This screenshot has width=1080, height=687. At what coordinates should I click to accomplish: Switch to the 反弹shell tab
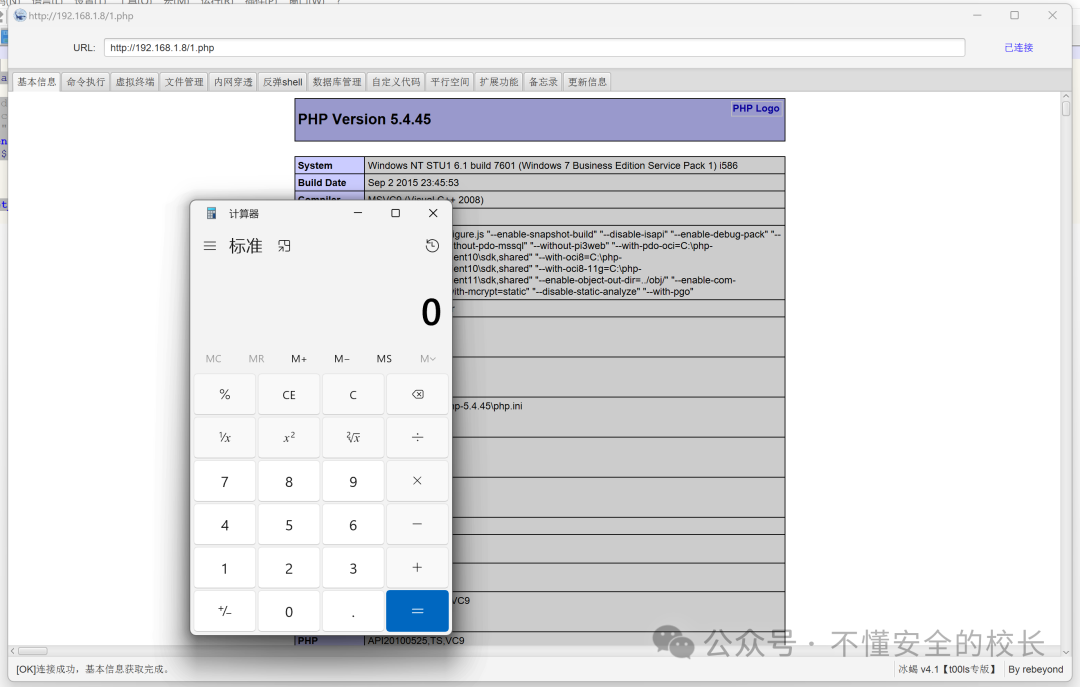pyautogui.click(x=282, y=82)
